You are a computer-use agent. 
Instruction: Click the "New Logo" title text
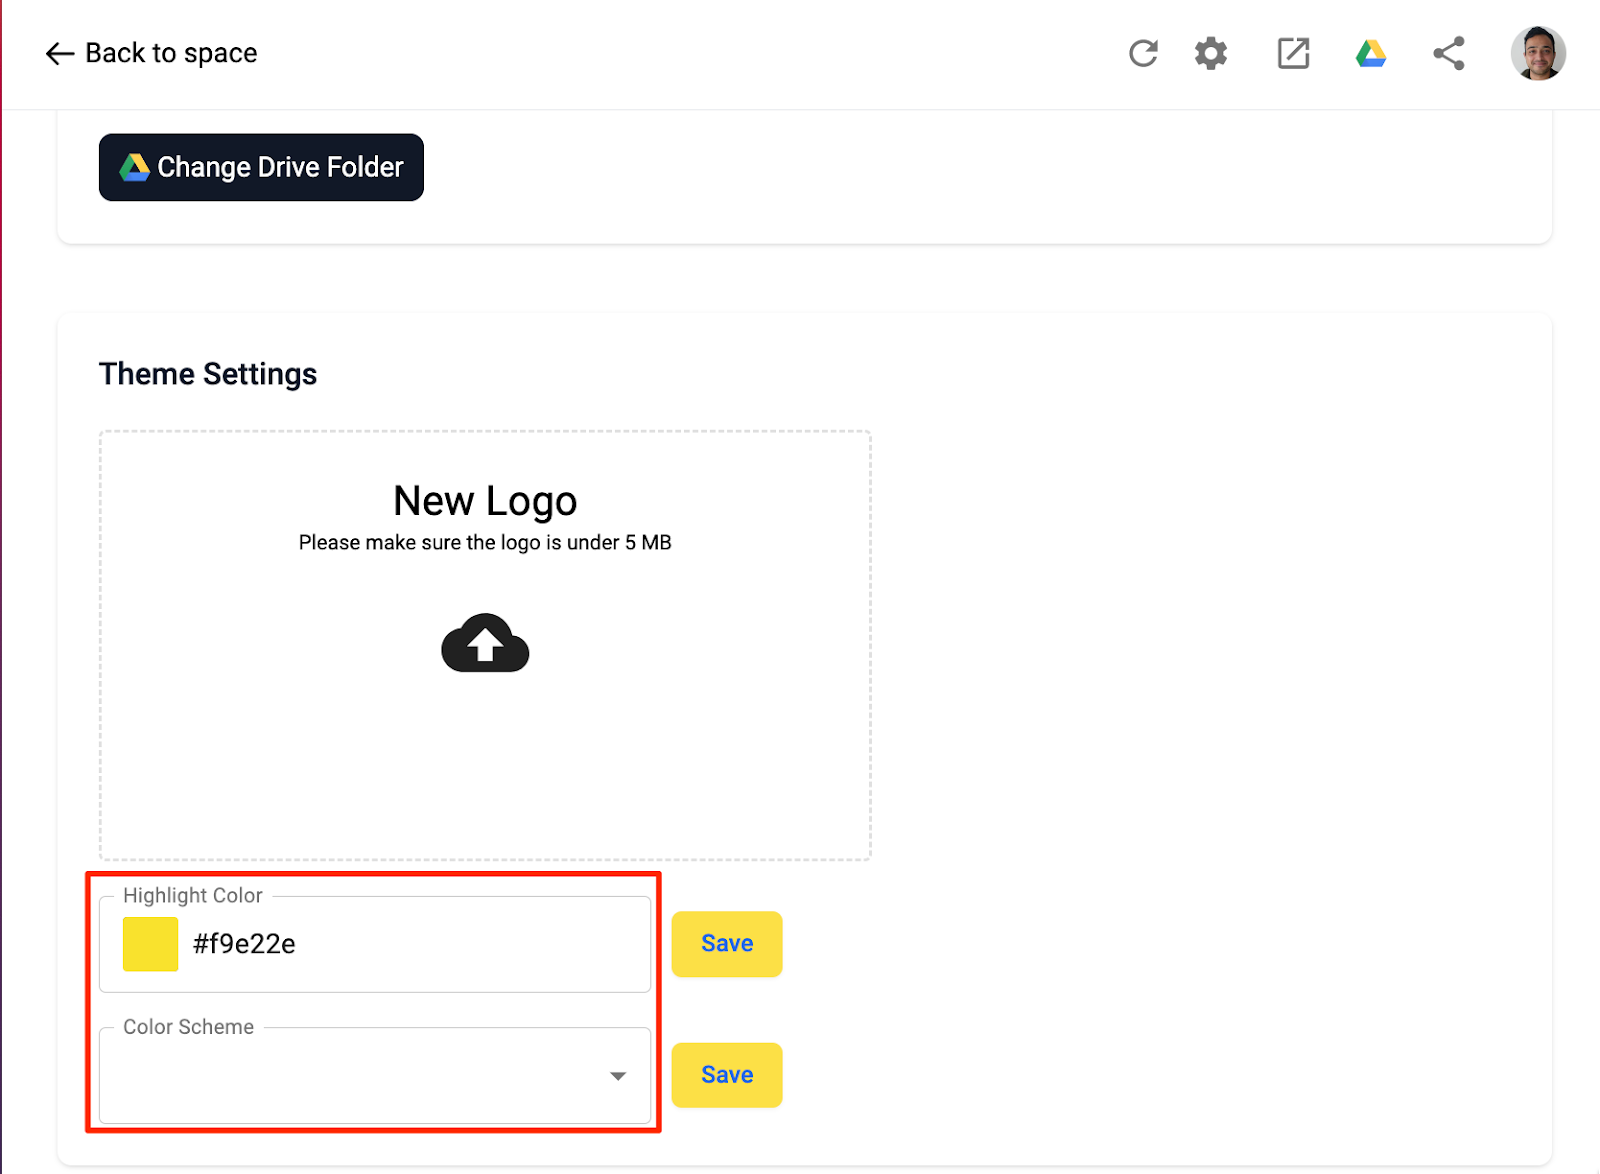485,501
